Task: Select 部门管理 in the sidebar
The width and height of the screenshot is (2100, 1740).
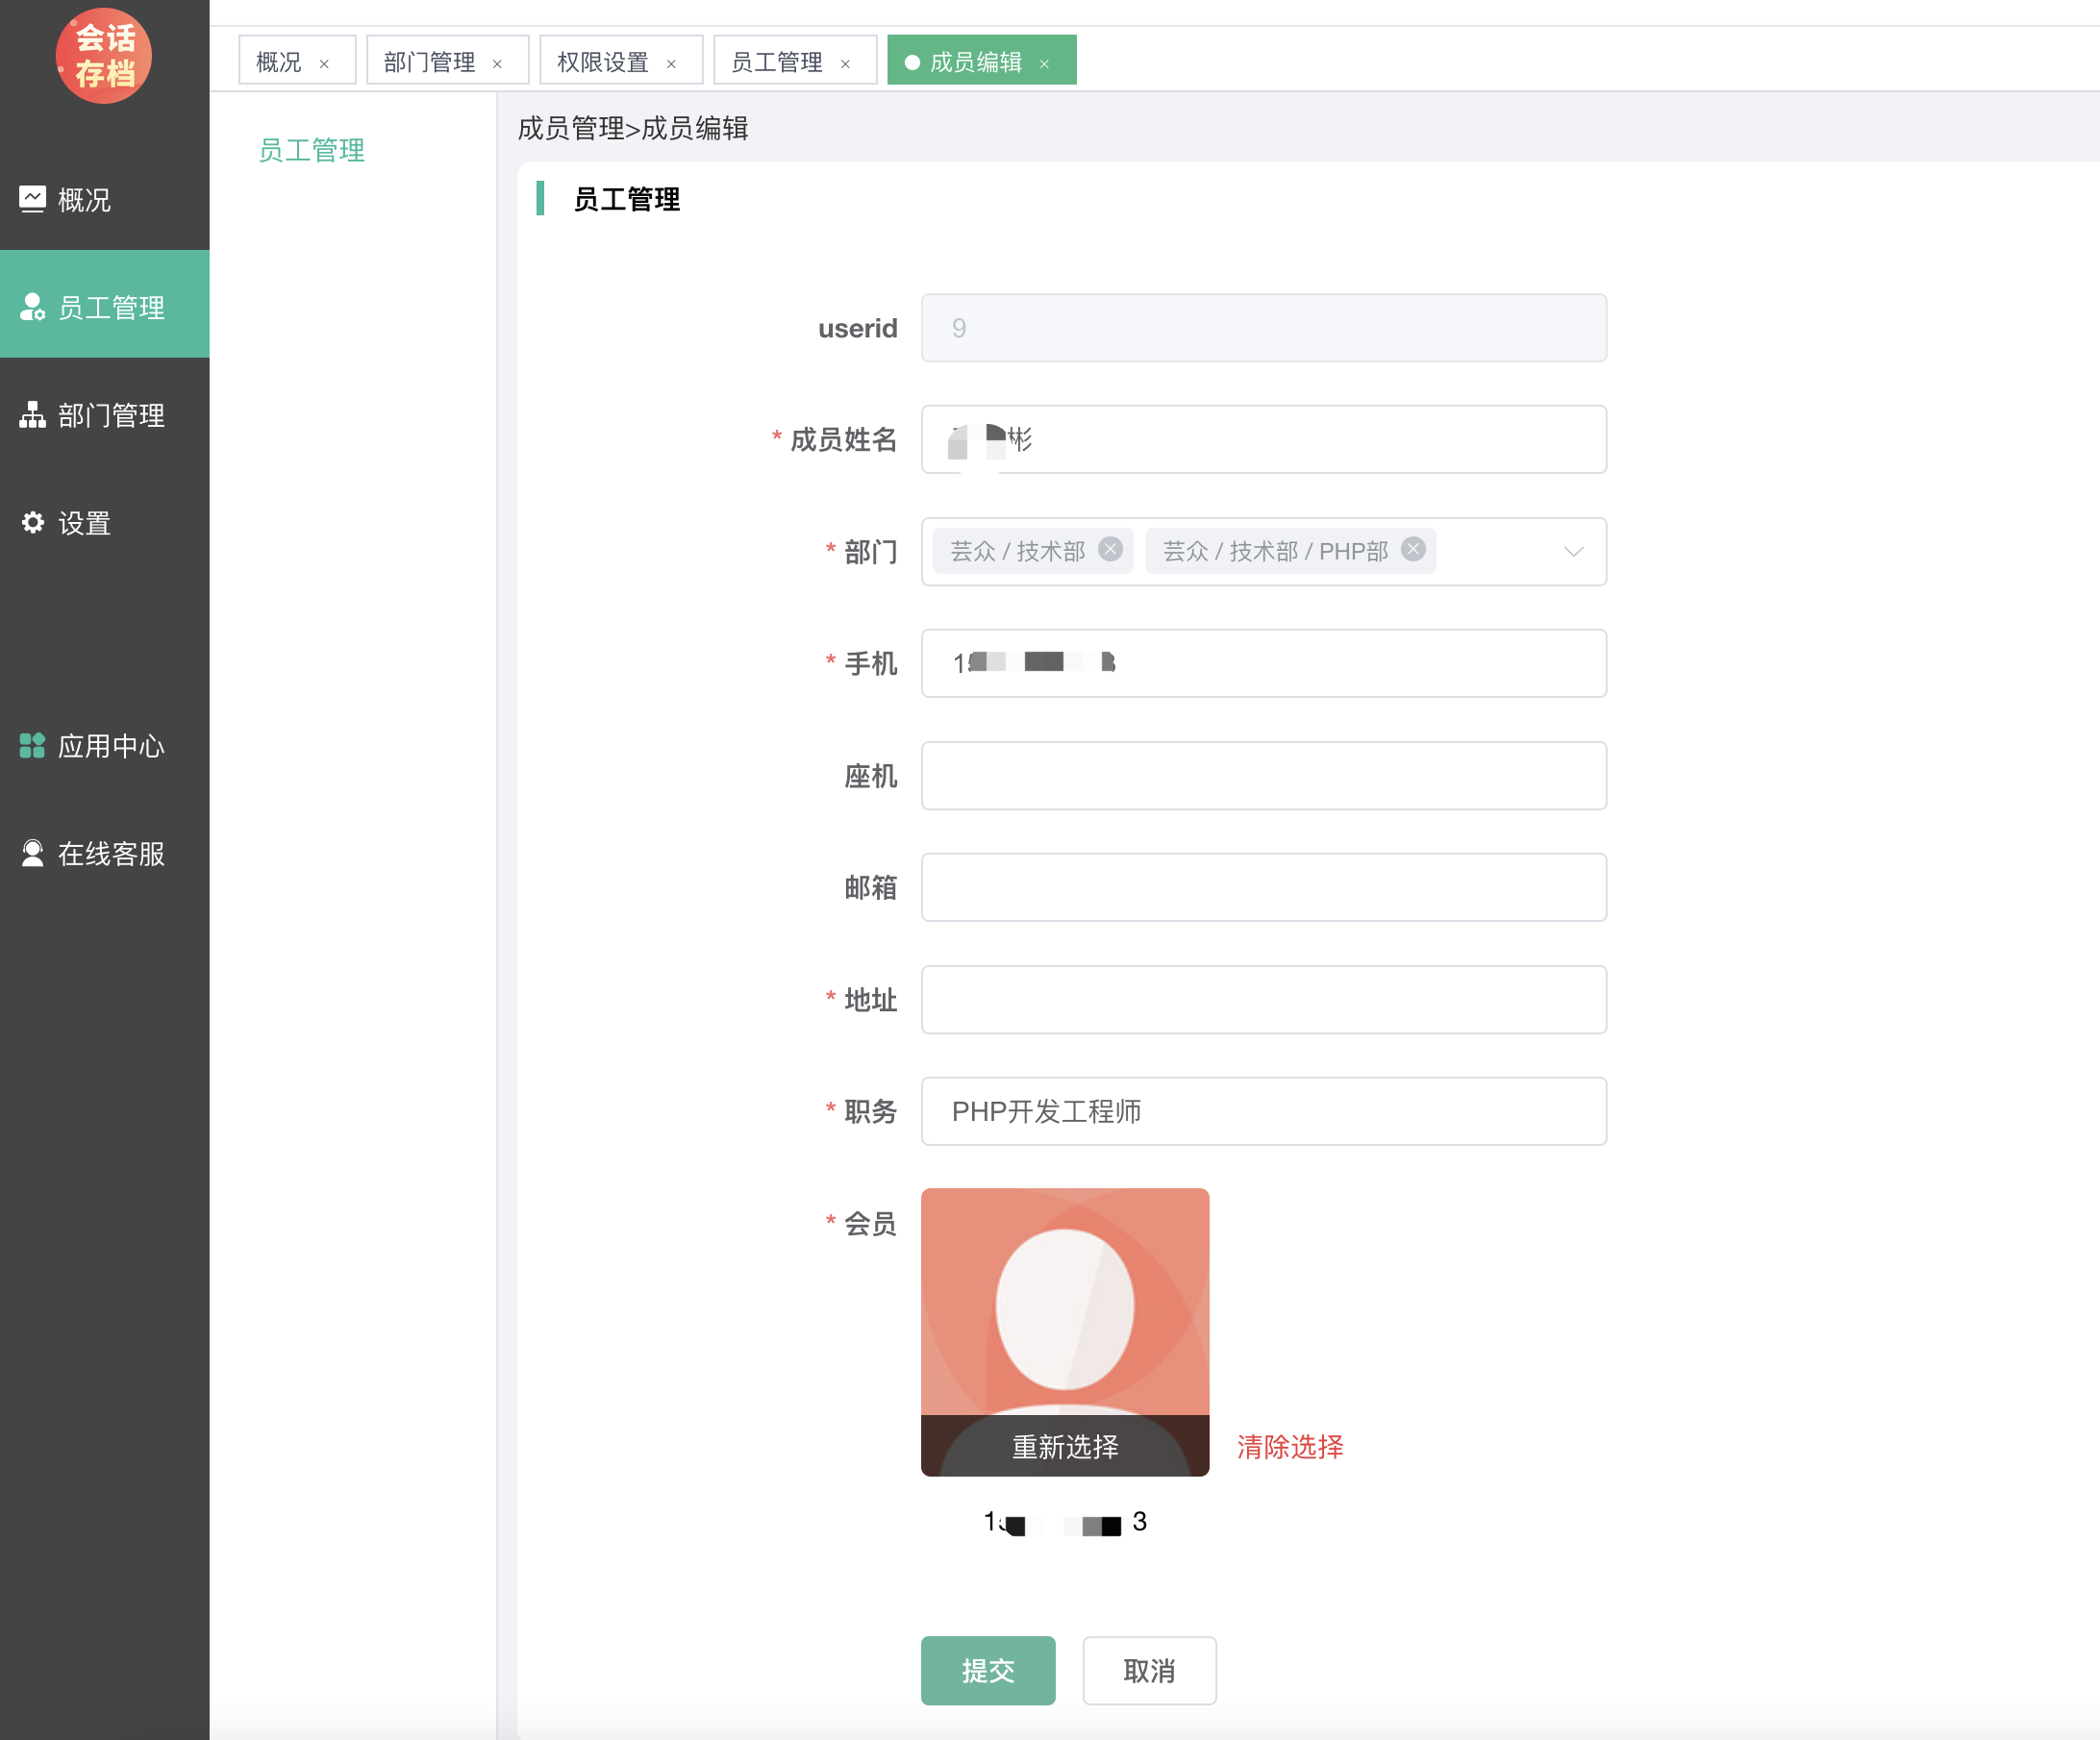Action: 110,415
